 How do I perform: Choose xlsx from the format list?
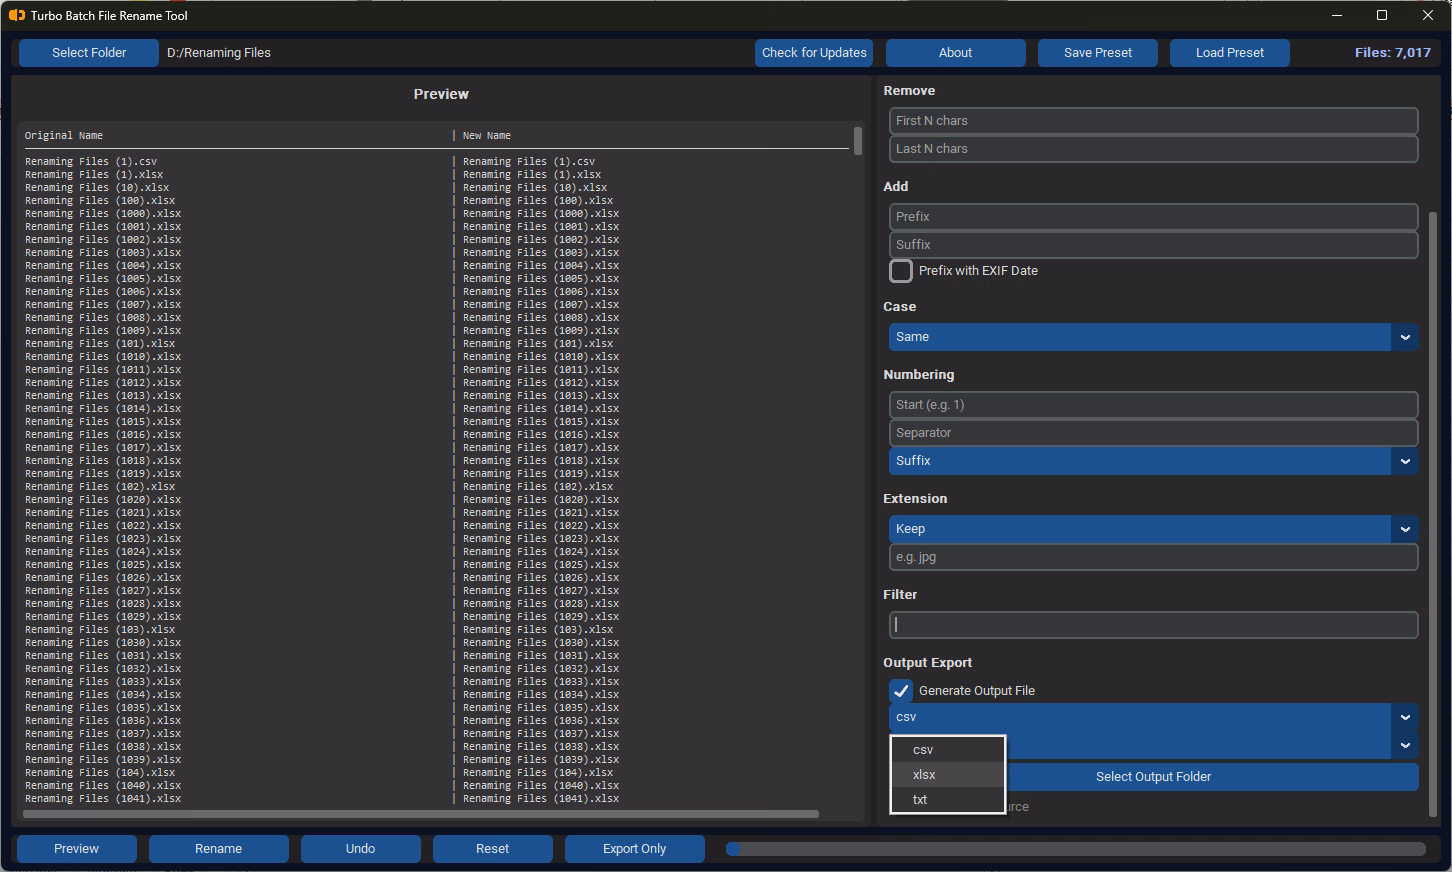(947, 775)
